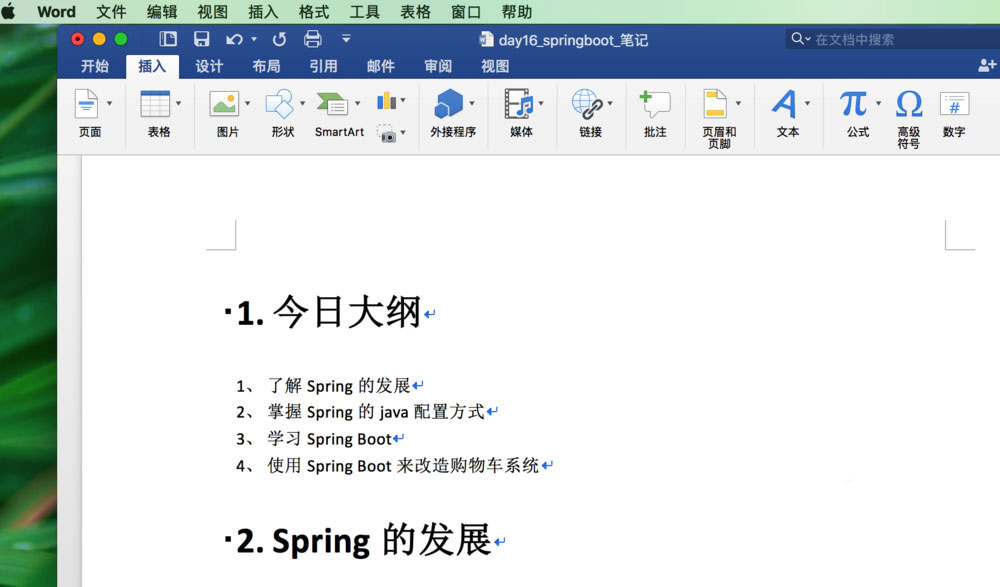The width and height of the screenshot is (1000, 587).
Task: Click the screenshot camera icon
Action: [386, 133]
